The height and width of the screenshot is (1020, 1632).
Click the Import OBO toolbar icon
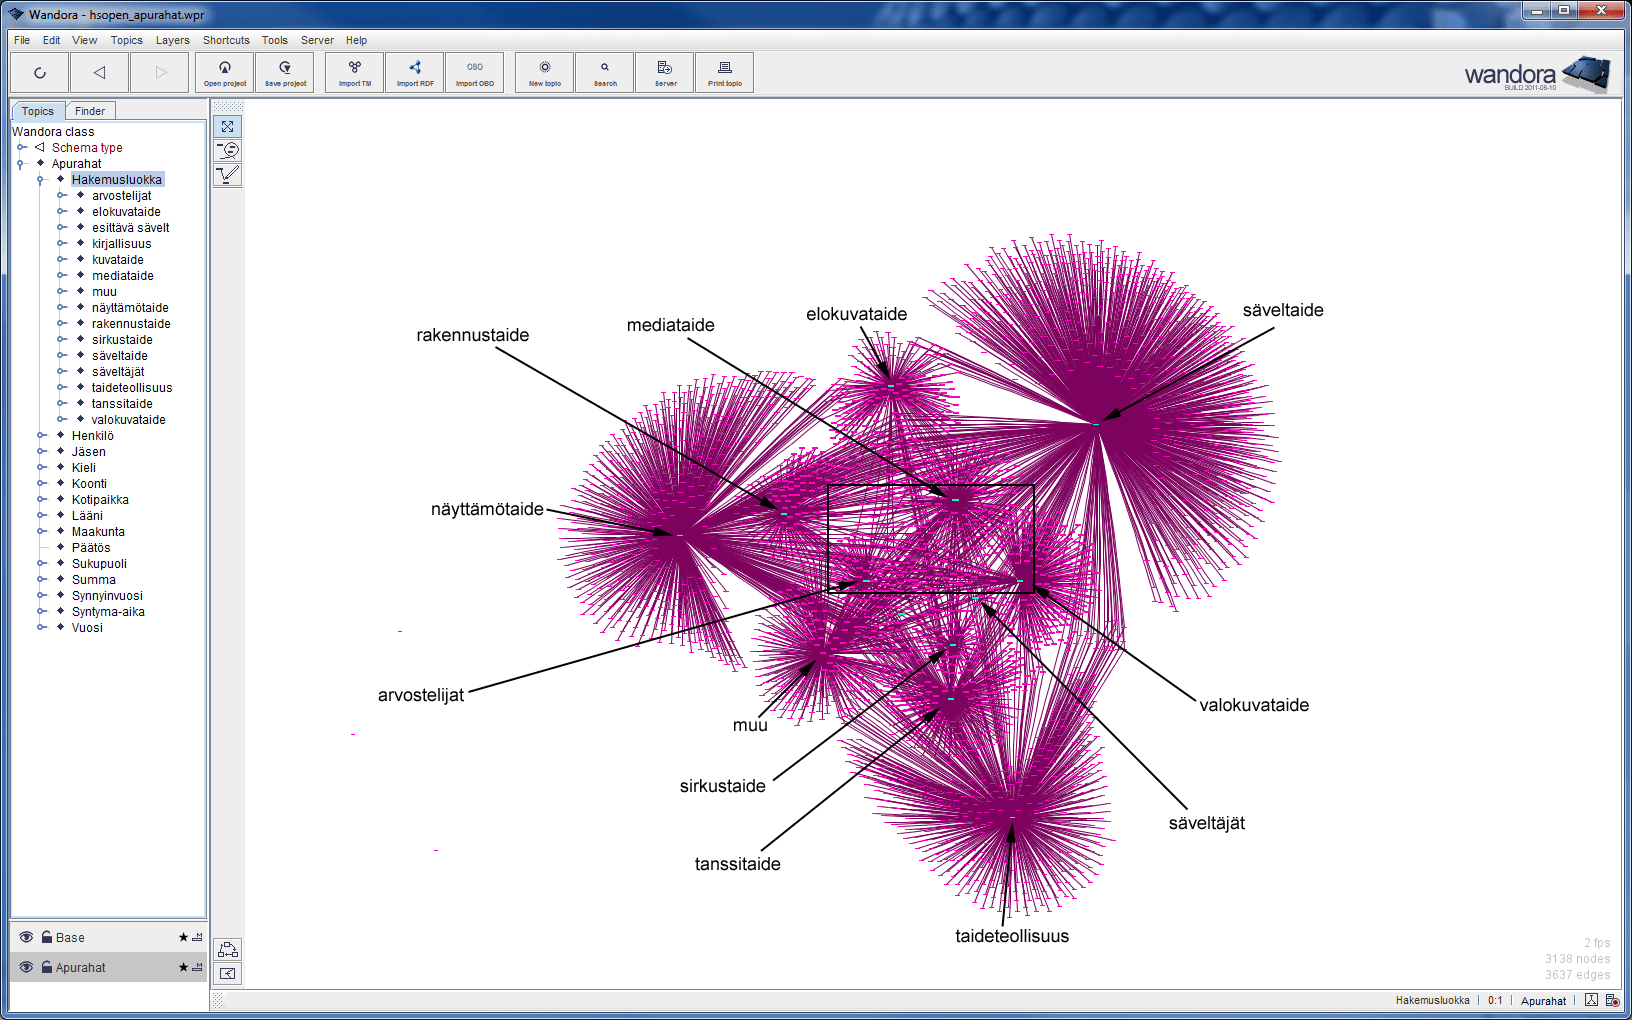pos(475,72)
